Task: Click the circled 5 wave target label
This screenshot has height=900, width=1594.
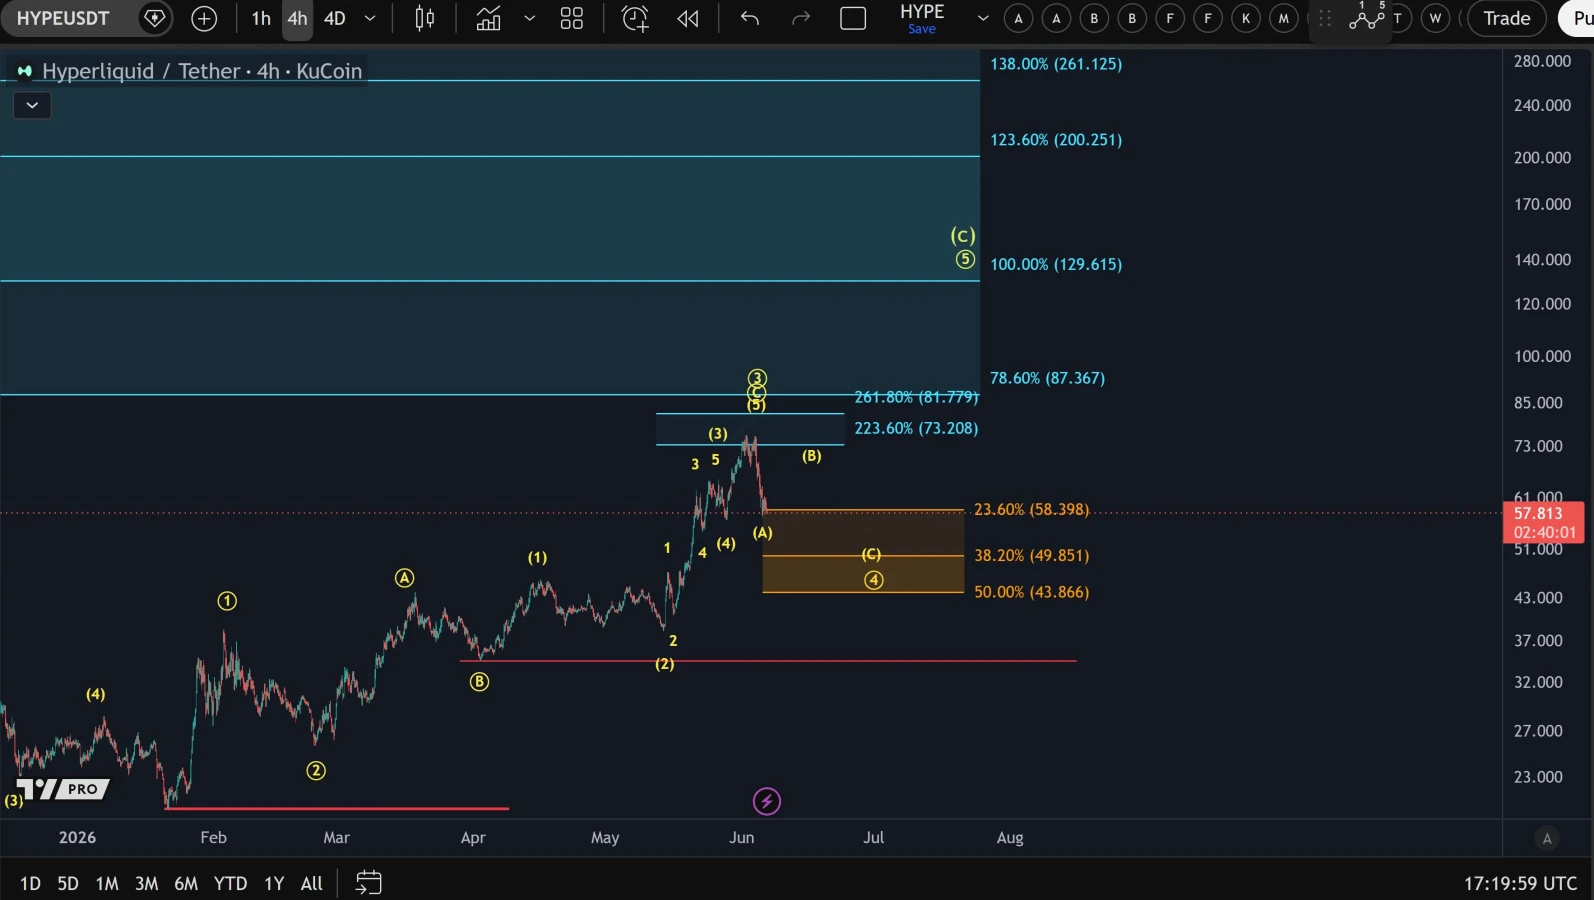Action: [965, 260]
